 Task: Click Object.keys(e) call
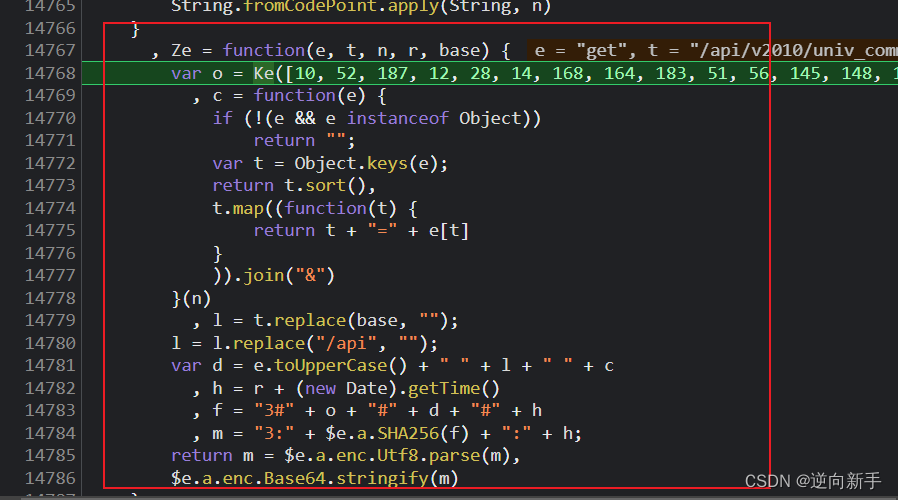(x=366, y=163)
